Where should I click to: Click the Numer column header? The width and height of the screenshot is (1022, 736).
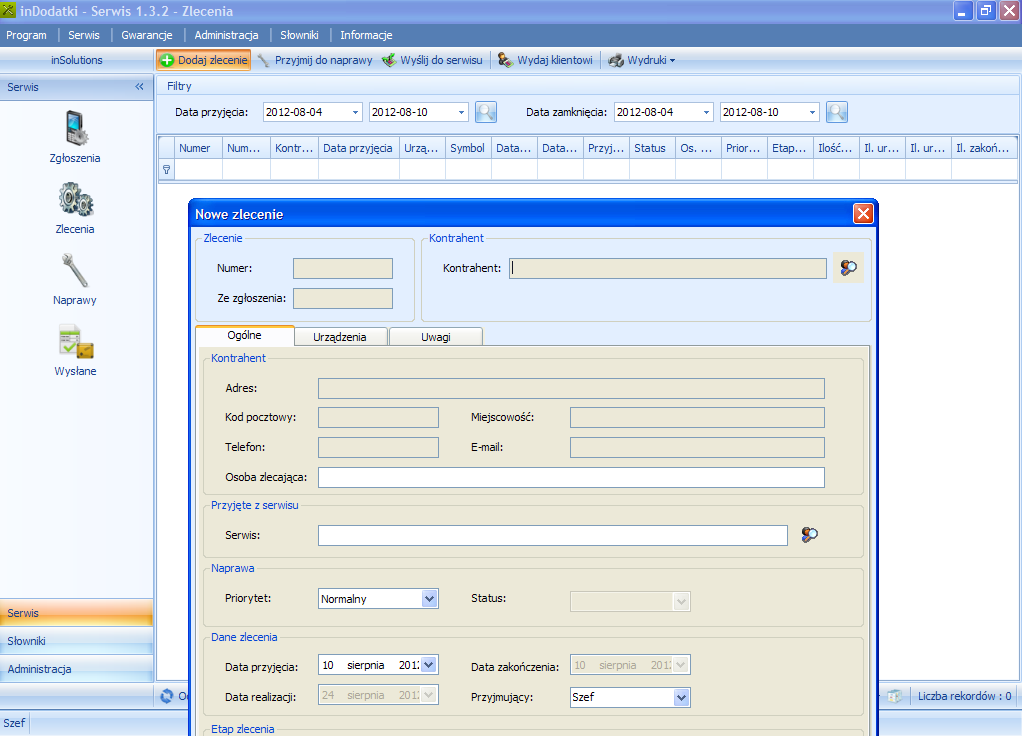click(198, 148)
